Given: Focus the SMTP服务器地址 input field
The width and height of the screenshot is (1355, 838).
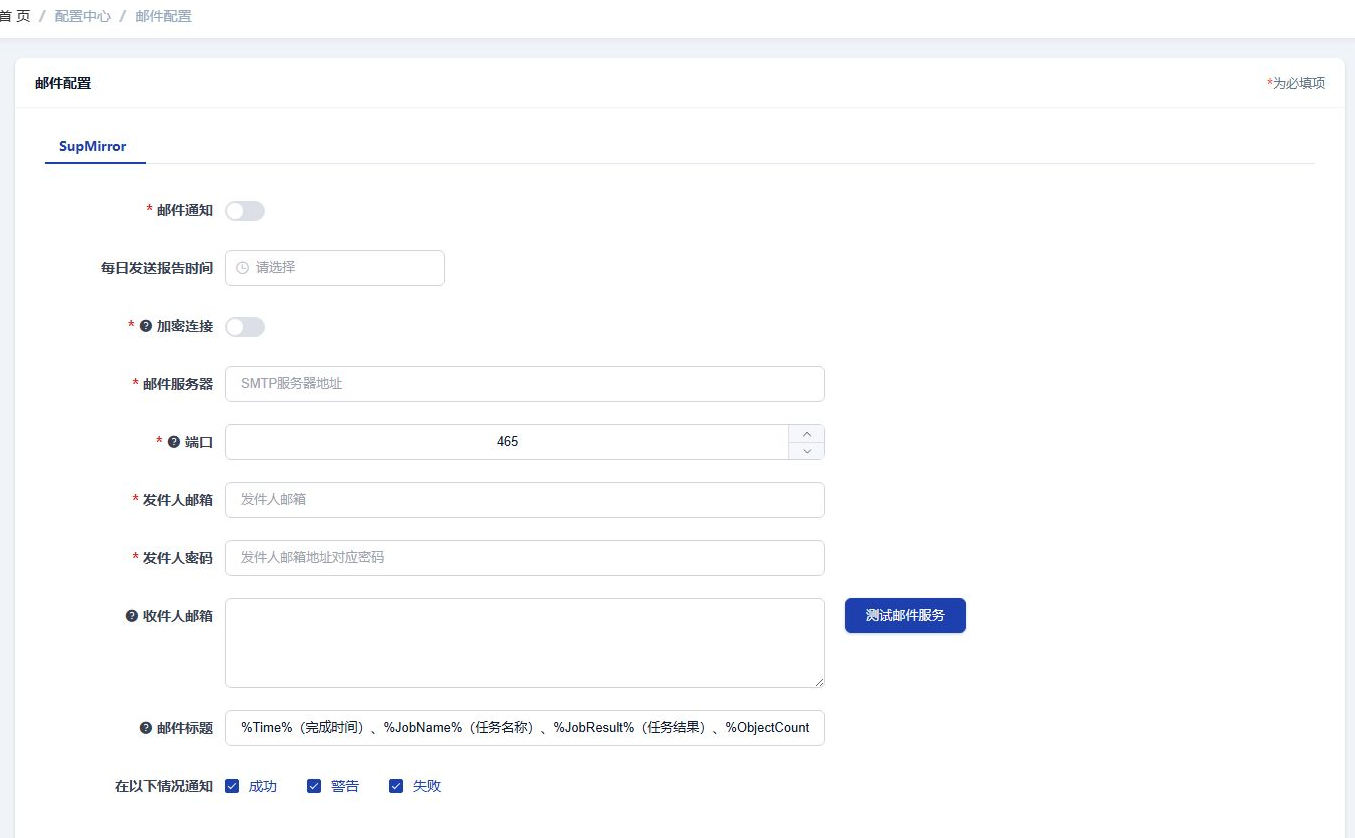Looking at the screenshot, I should click(525, 384).
